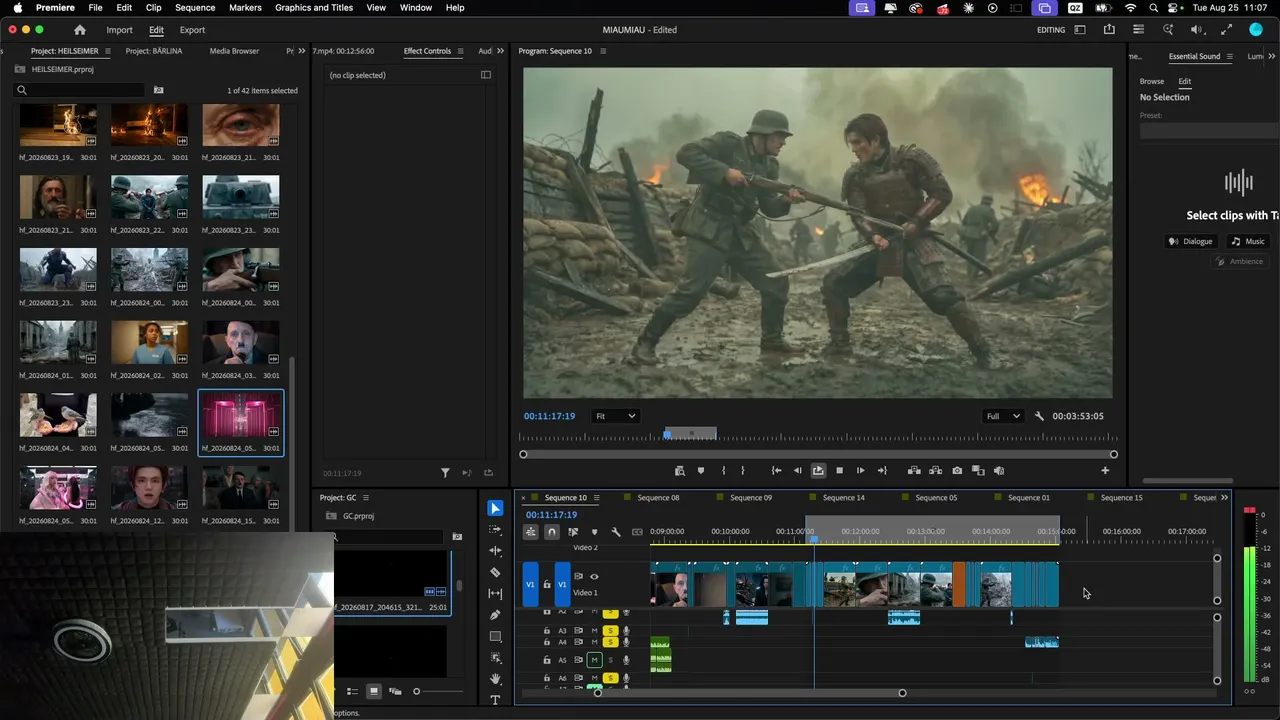Select the Type tool
The image size is (1280, 720).
point(495,700)
